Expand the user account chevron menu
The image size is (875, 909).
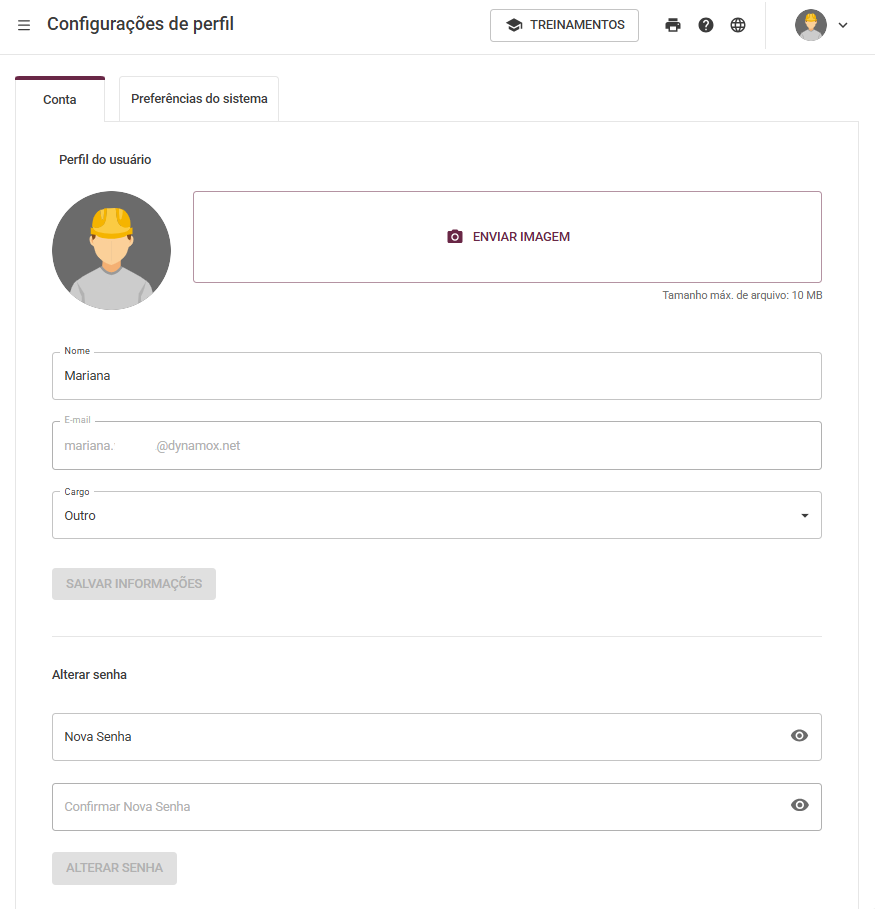tap(843, 25)
